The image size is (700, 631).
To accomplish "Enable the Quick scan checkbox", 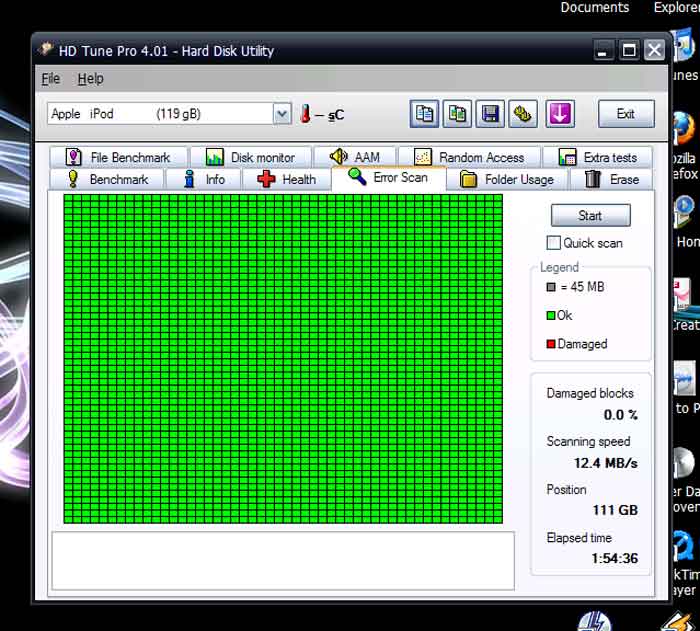I will [554, 243].
